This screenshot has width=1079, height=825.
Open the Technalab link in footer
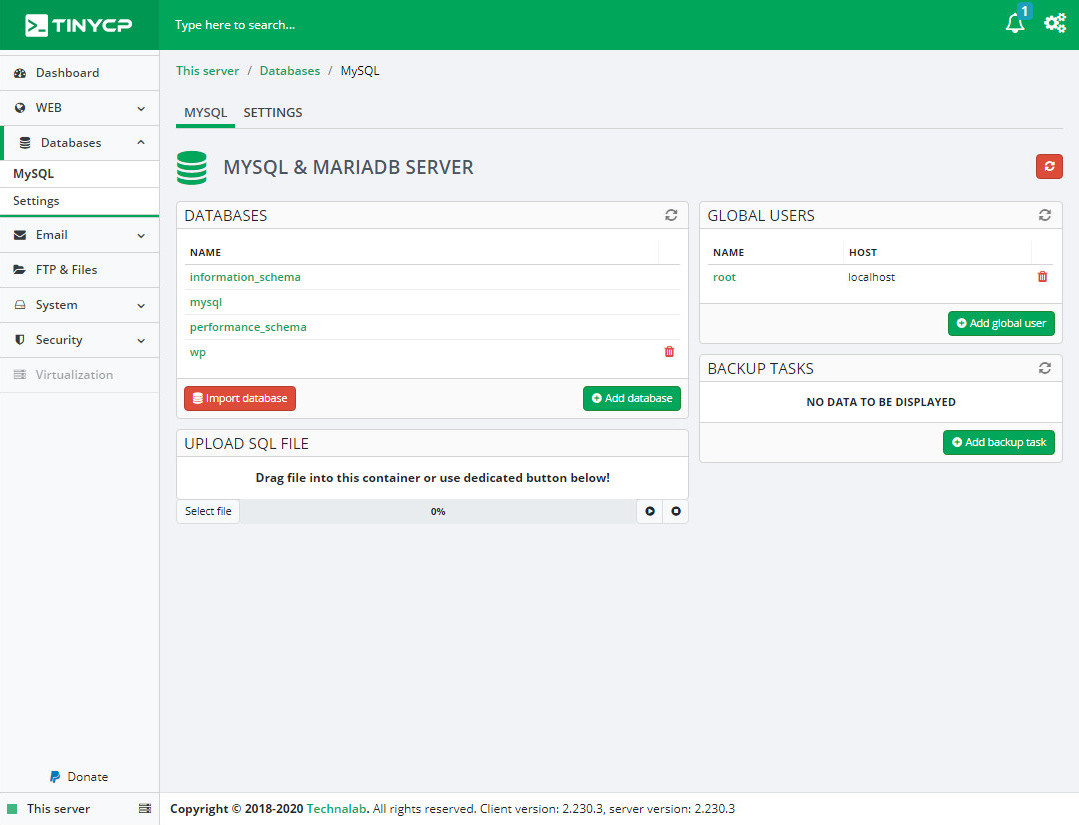[x=336, y=808]
